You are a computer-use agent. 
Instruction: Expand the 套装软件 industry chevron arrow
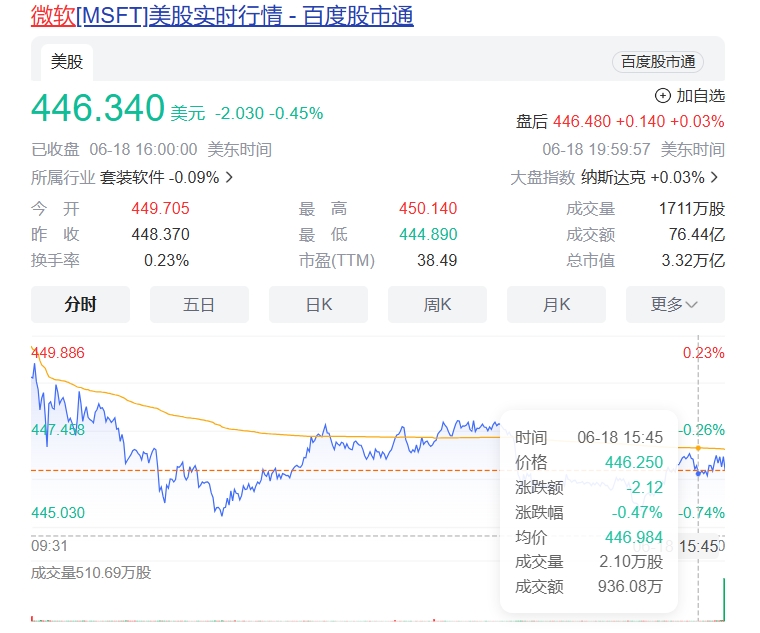coord(229,177)
